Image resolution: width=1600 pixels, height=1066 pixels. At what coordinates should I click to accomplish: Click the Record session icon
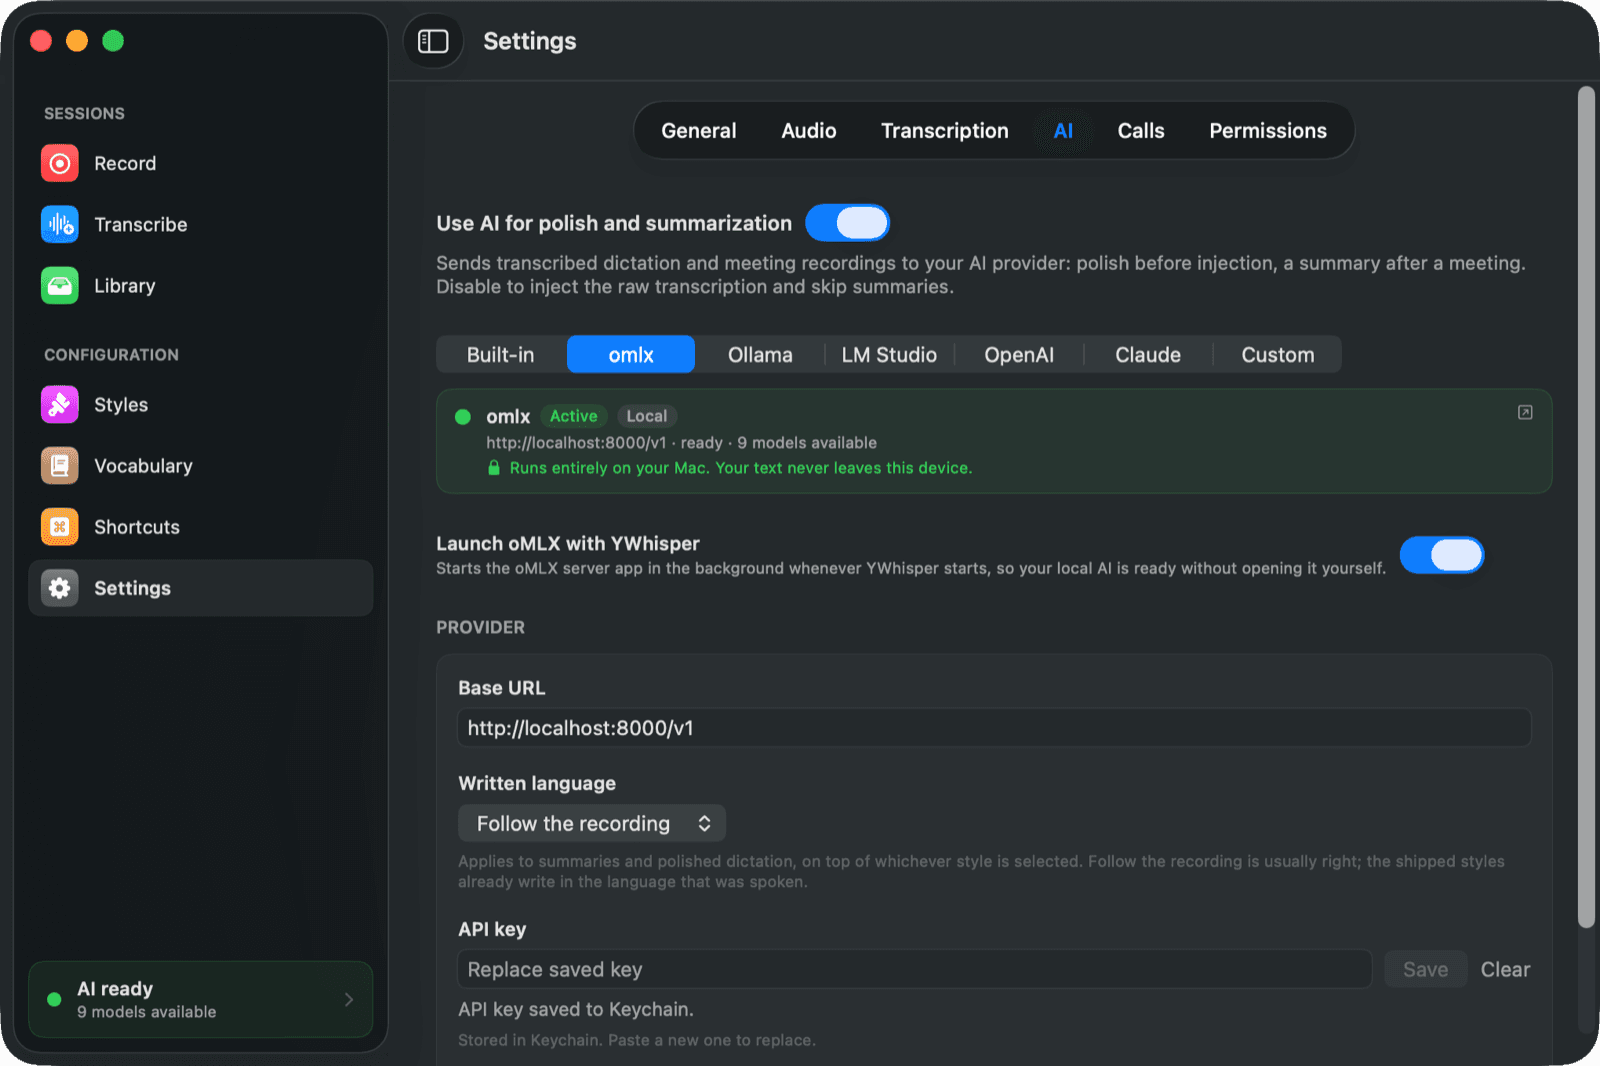tap(60, 163)
